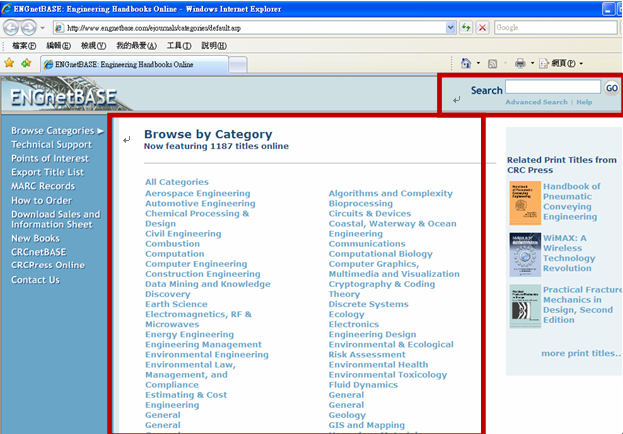Open the Earth Science category
Image resolution: width=623 pixels, height=434 pixels.
pyautogui.click(x=176, y=304)
